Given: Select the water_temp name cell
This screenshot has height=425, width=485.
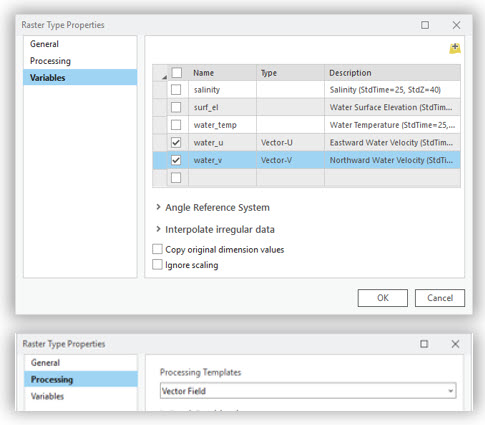Looking at the screenshot, I should tap(222, 125).
